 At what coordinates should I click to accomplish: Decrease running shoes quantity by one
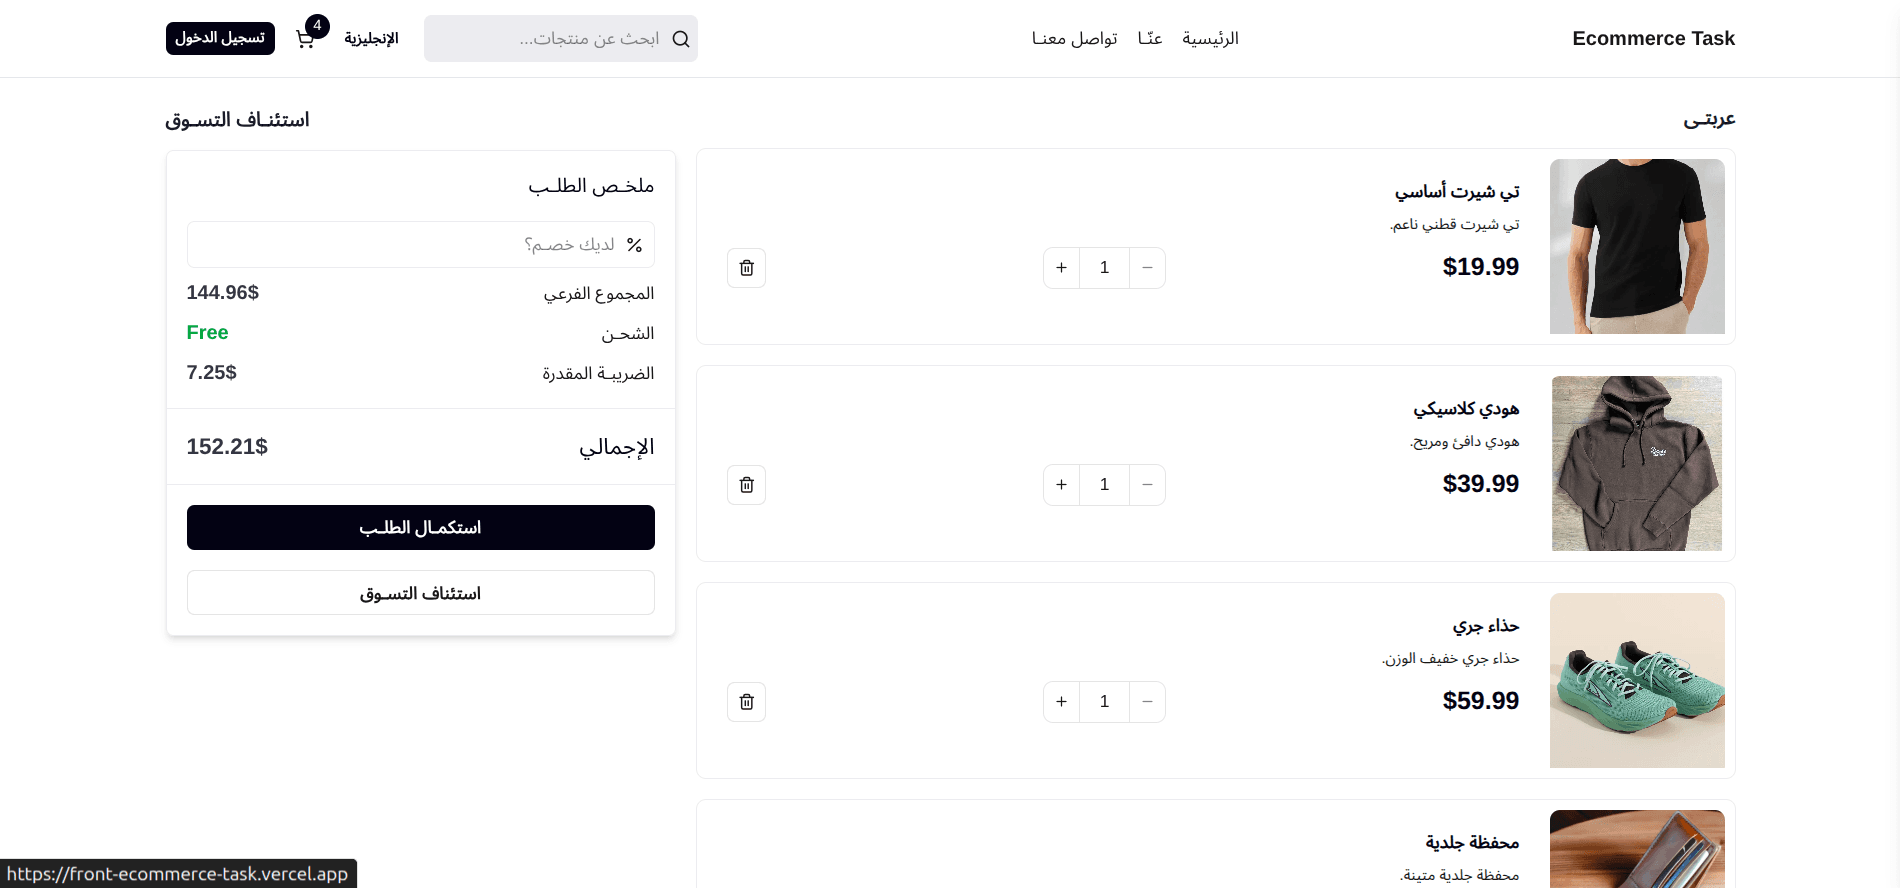[x=1147, y=702]
